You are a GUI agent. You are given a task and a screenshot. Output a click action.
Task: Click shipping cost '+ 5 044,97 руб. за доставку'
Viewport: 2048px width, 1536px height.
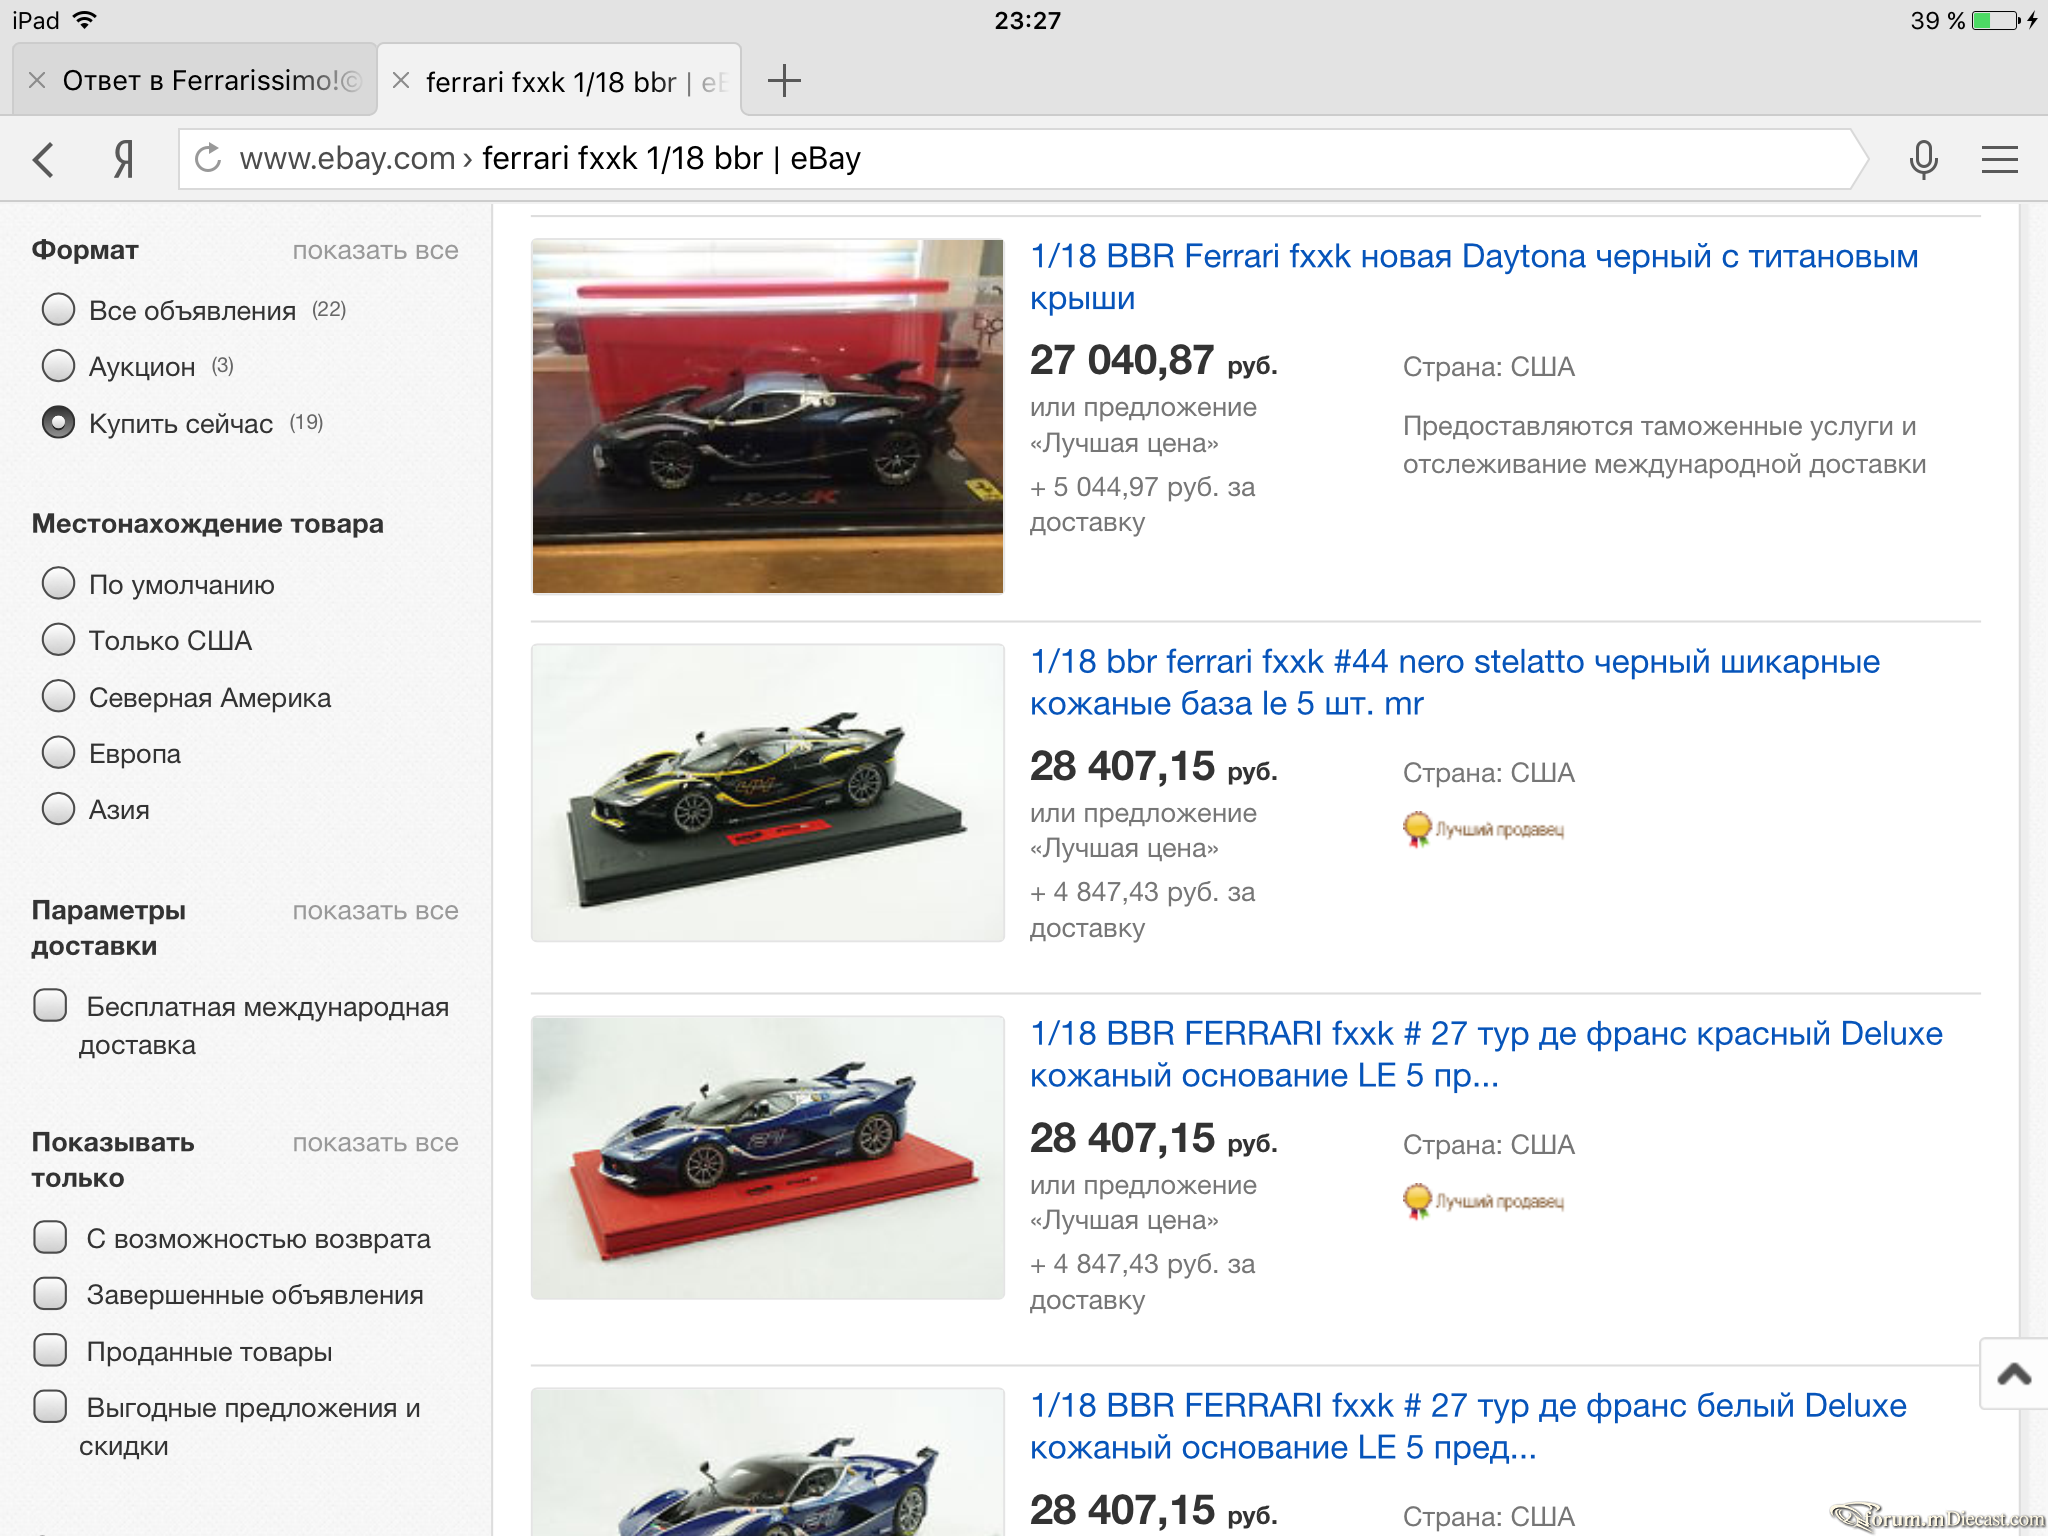(x=1143, y=505)
